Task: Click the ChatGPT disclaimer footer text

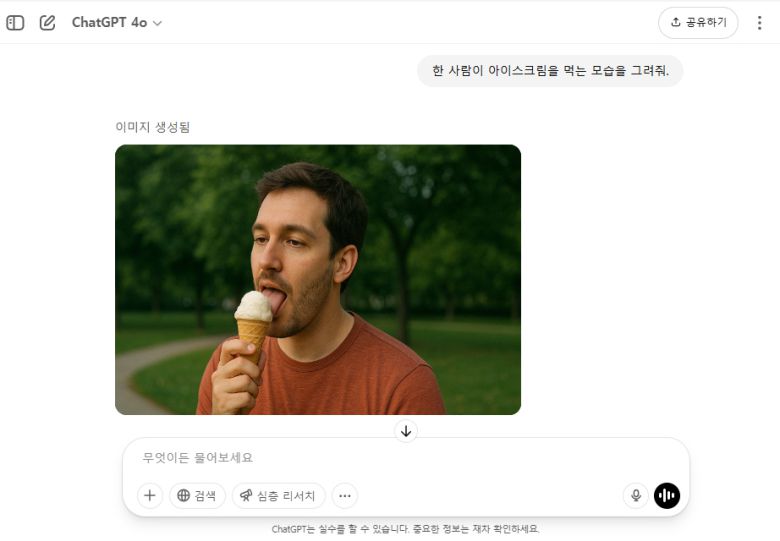Action: tap(405, 529)
